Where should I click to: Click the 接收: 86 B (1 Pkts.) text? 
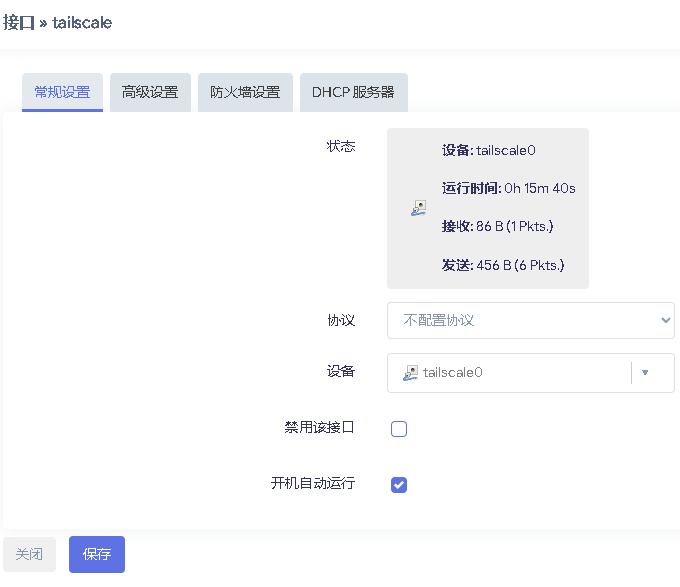pos(497,226)
